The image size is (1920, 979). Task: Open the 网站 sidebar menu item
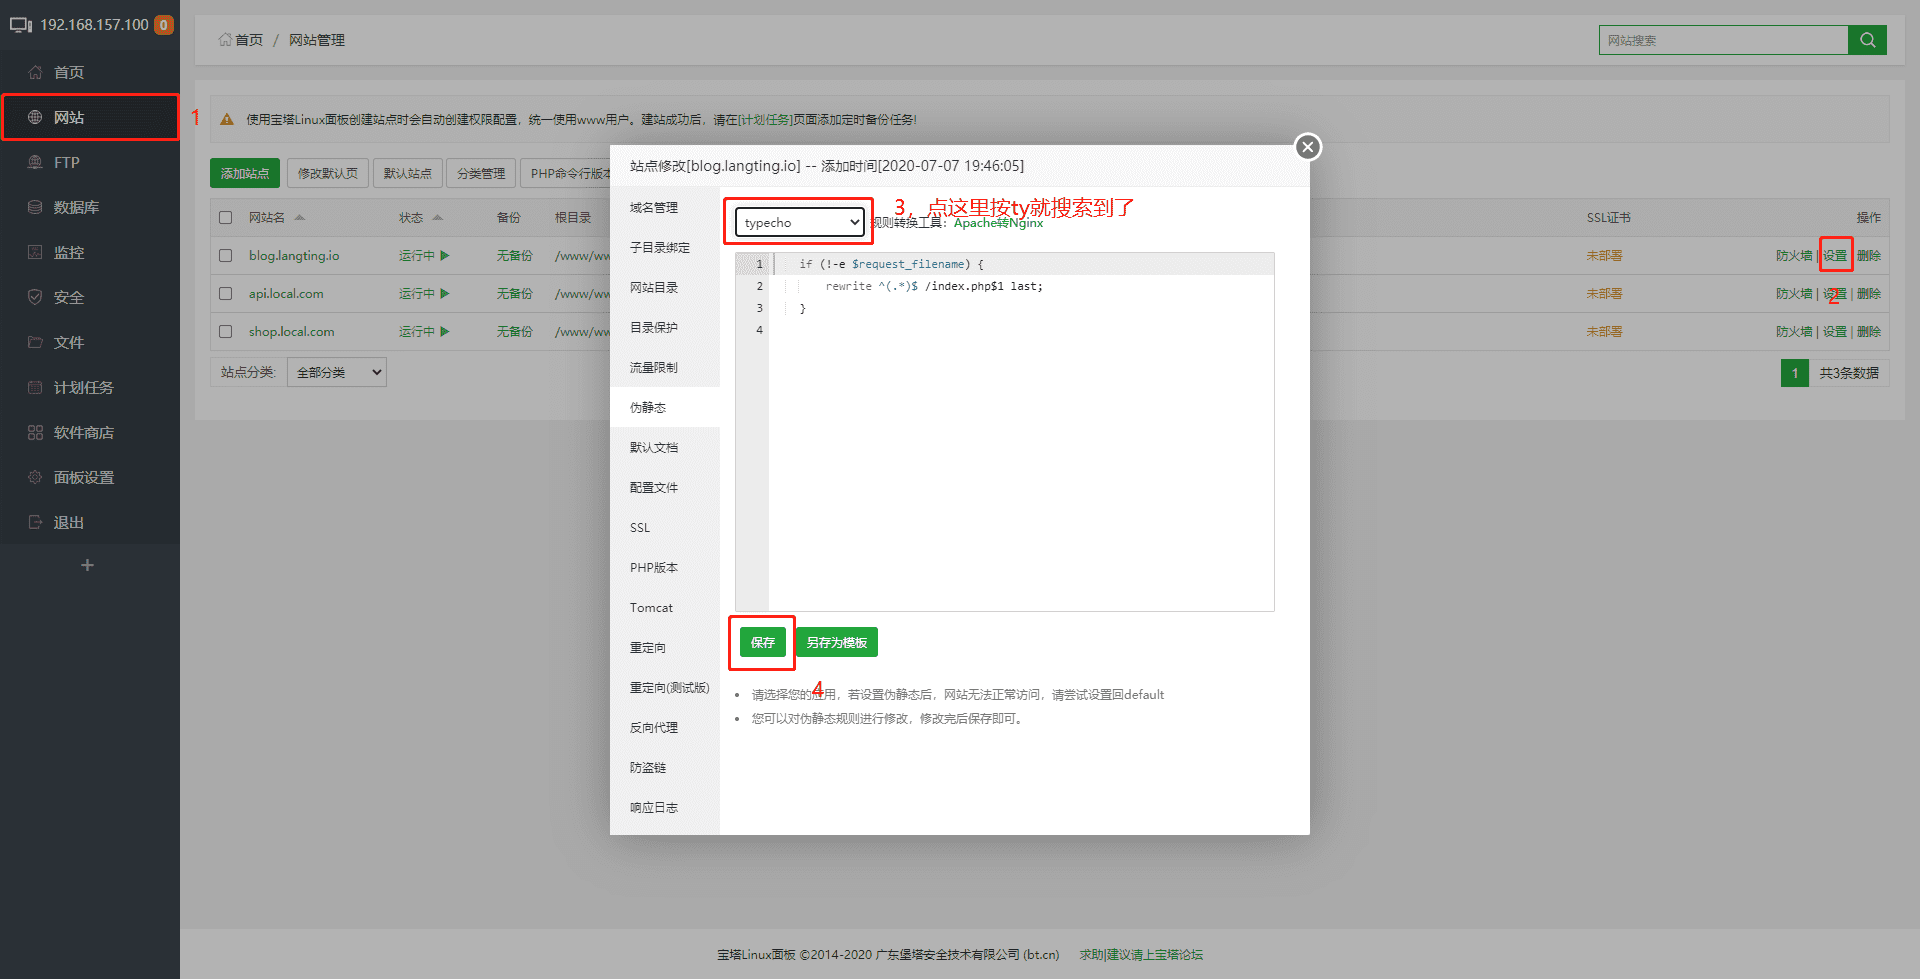(x=90, y=117)
